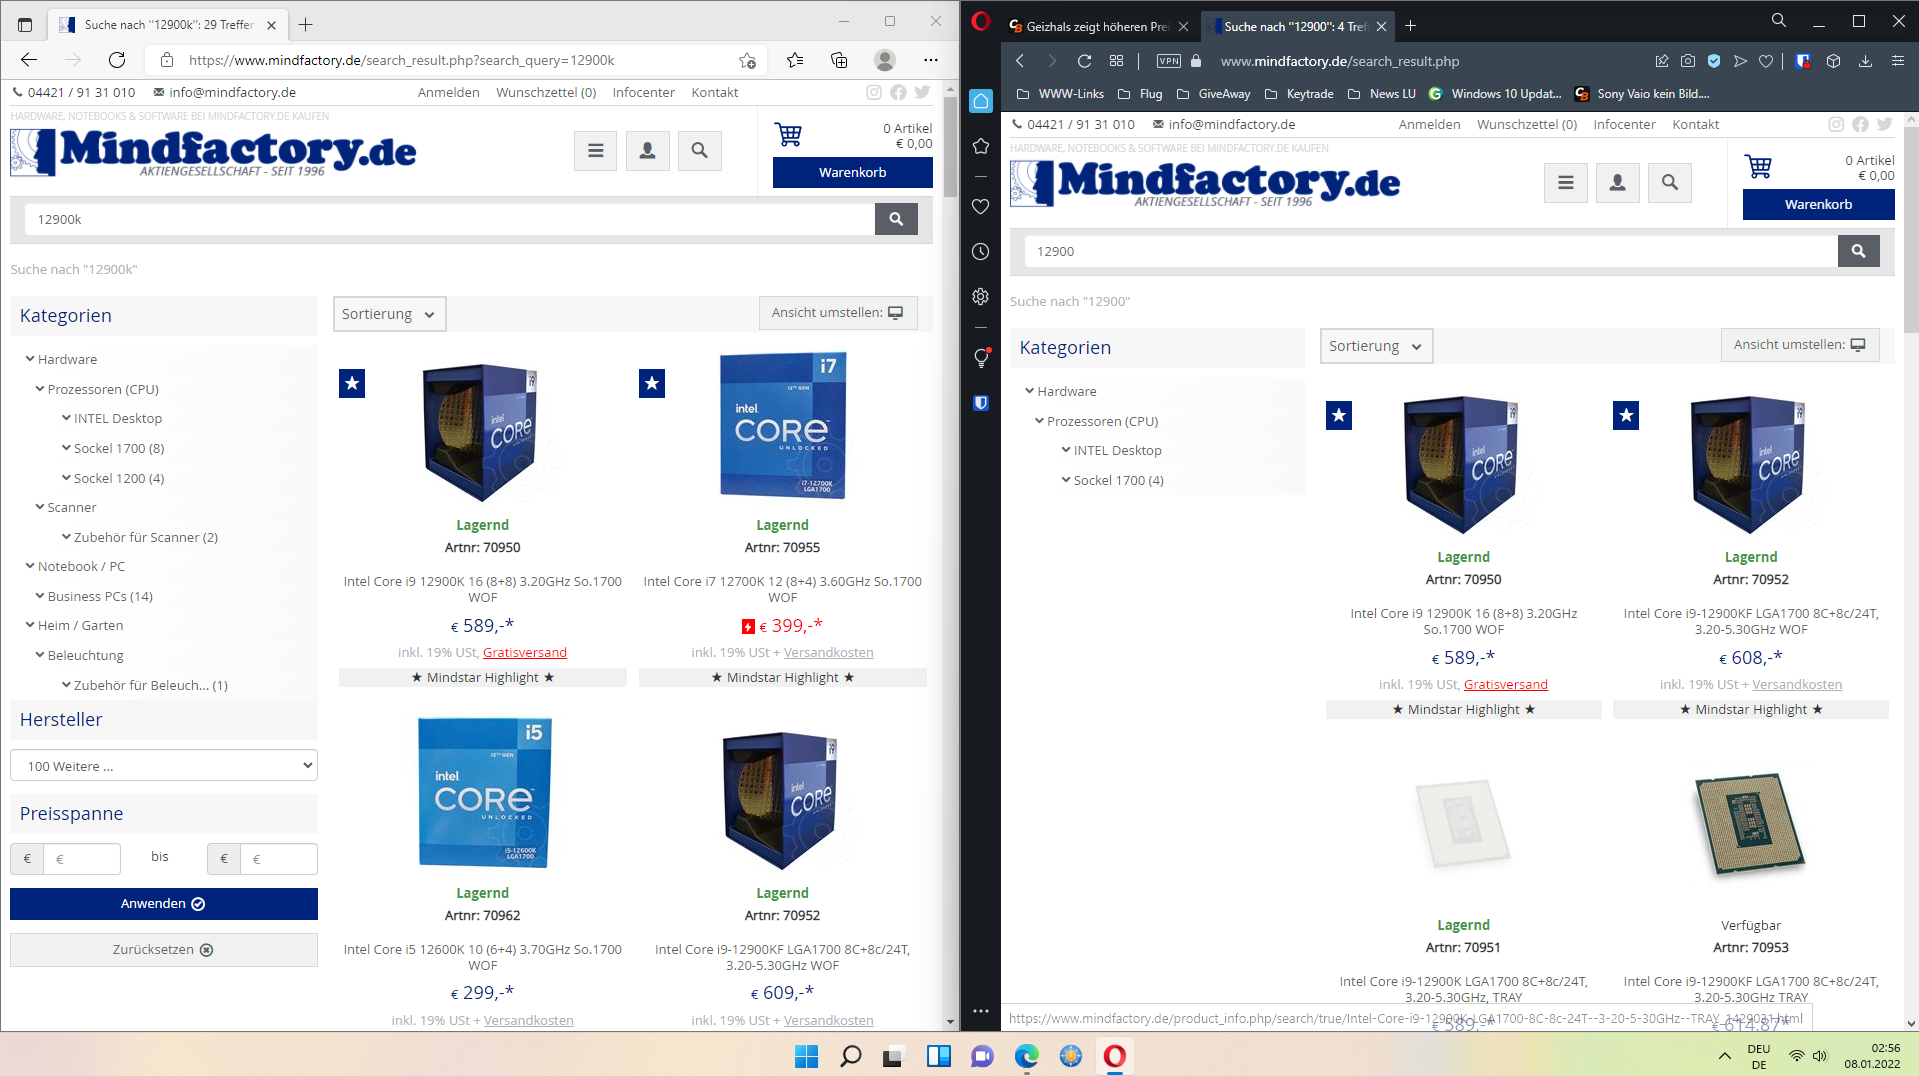The image size is (1919, 1076).
Task: Open Keytrade bookmark folder in Opera
Action: tap(1299, 93)
